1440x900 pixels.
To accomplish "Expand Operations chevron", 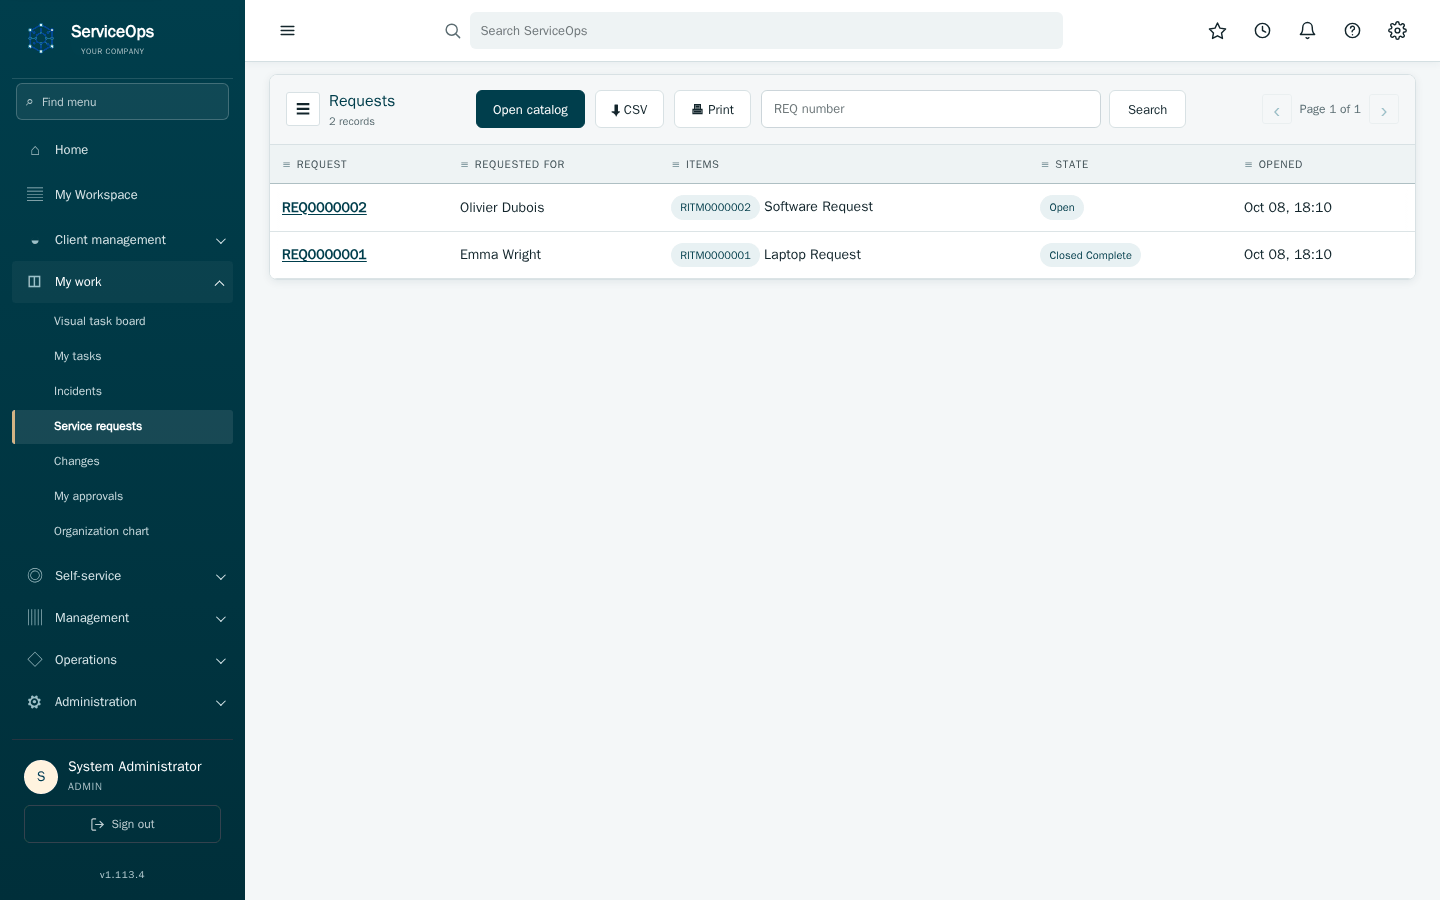I will pyautogui.click(x=221, y=661).
